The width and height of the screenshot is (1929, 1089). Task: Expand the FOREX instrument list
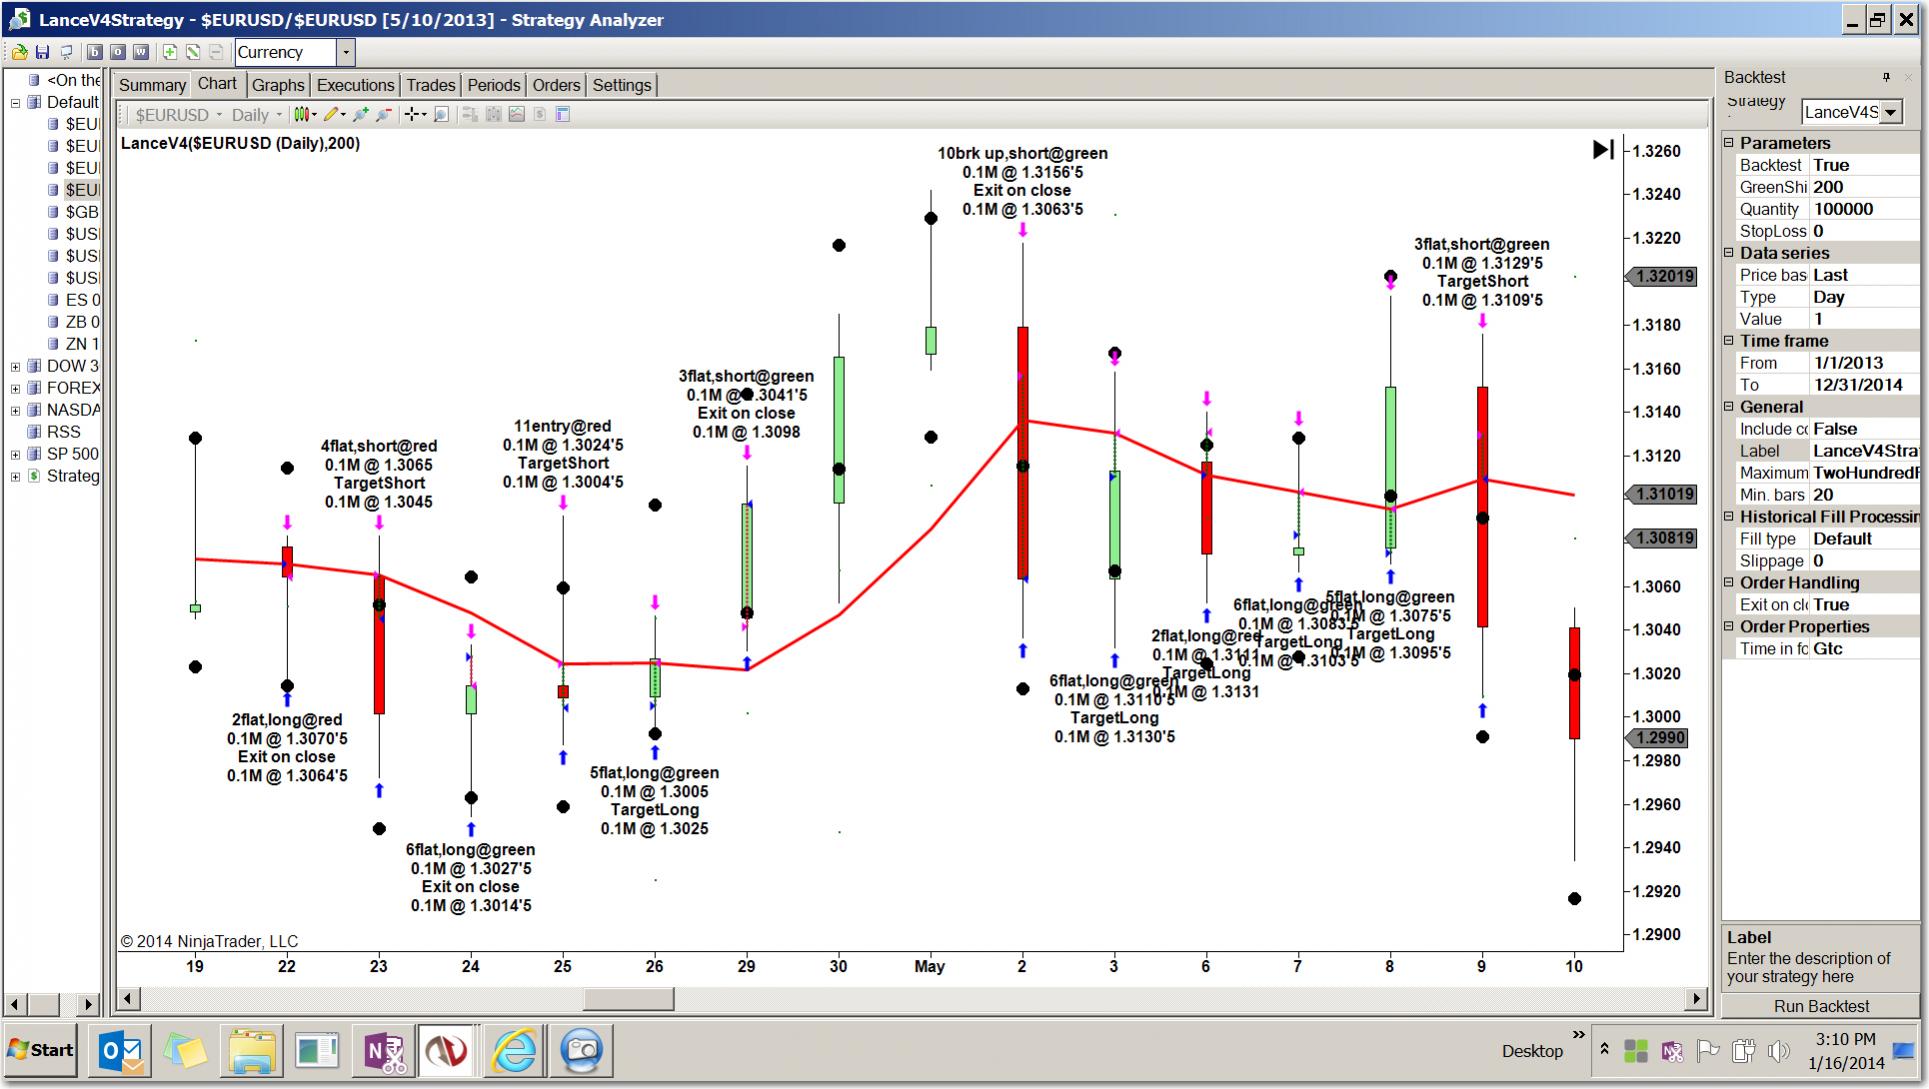(x=16, y=388)
